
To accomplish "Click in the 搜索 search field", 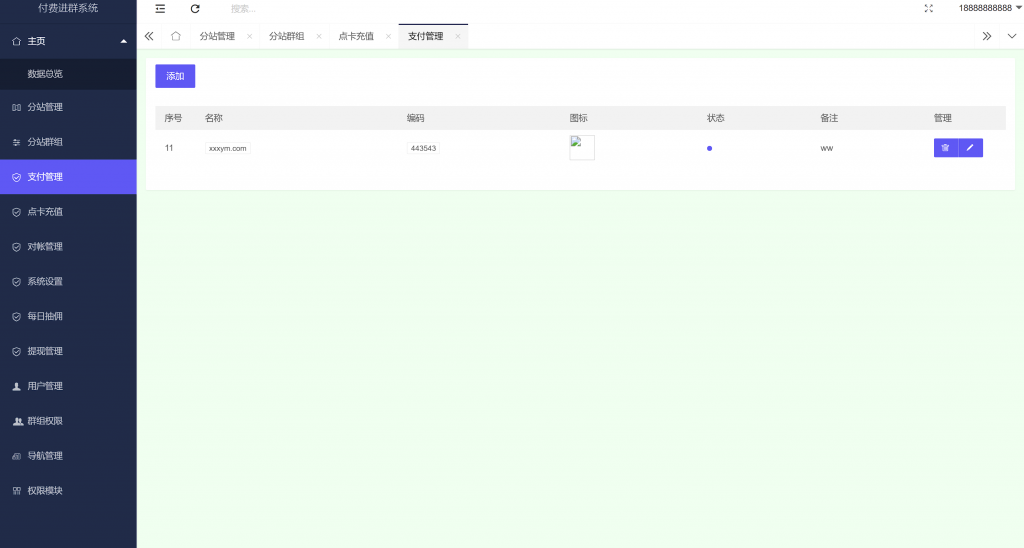I will point(243,9).
